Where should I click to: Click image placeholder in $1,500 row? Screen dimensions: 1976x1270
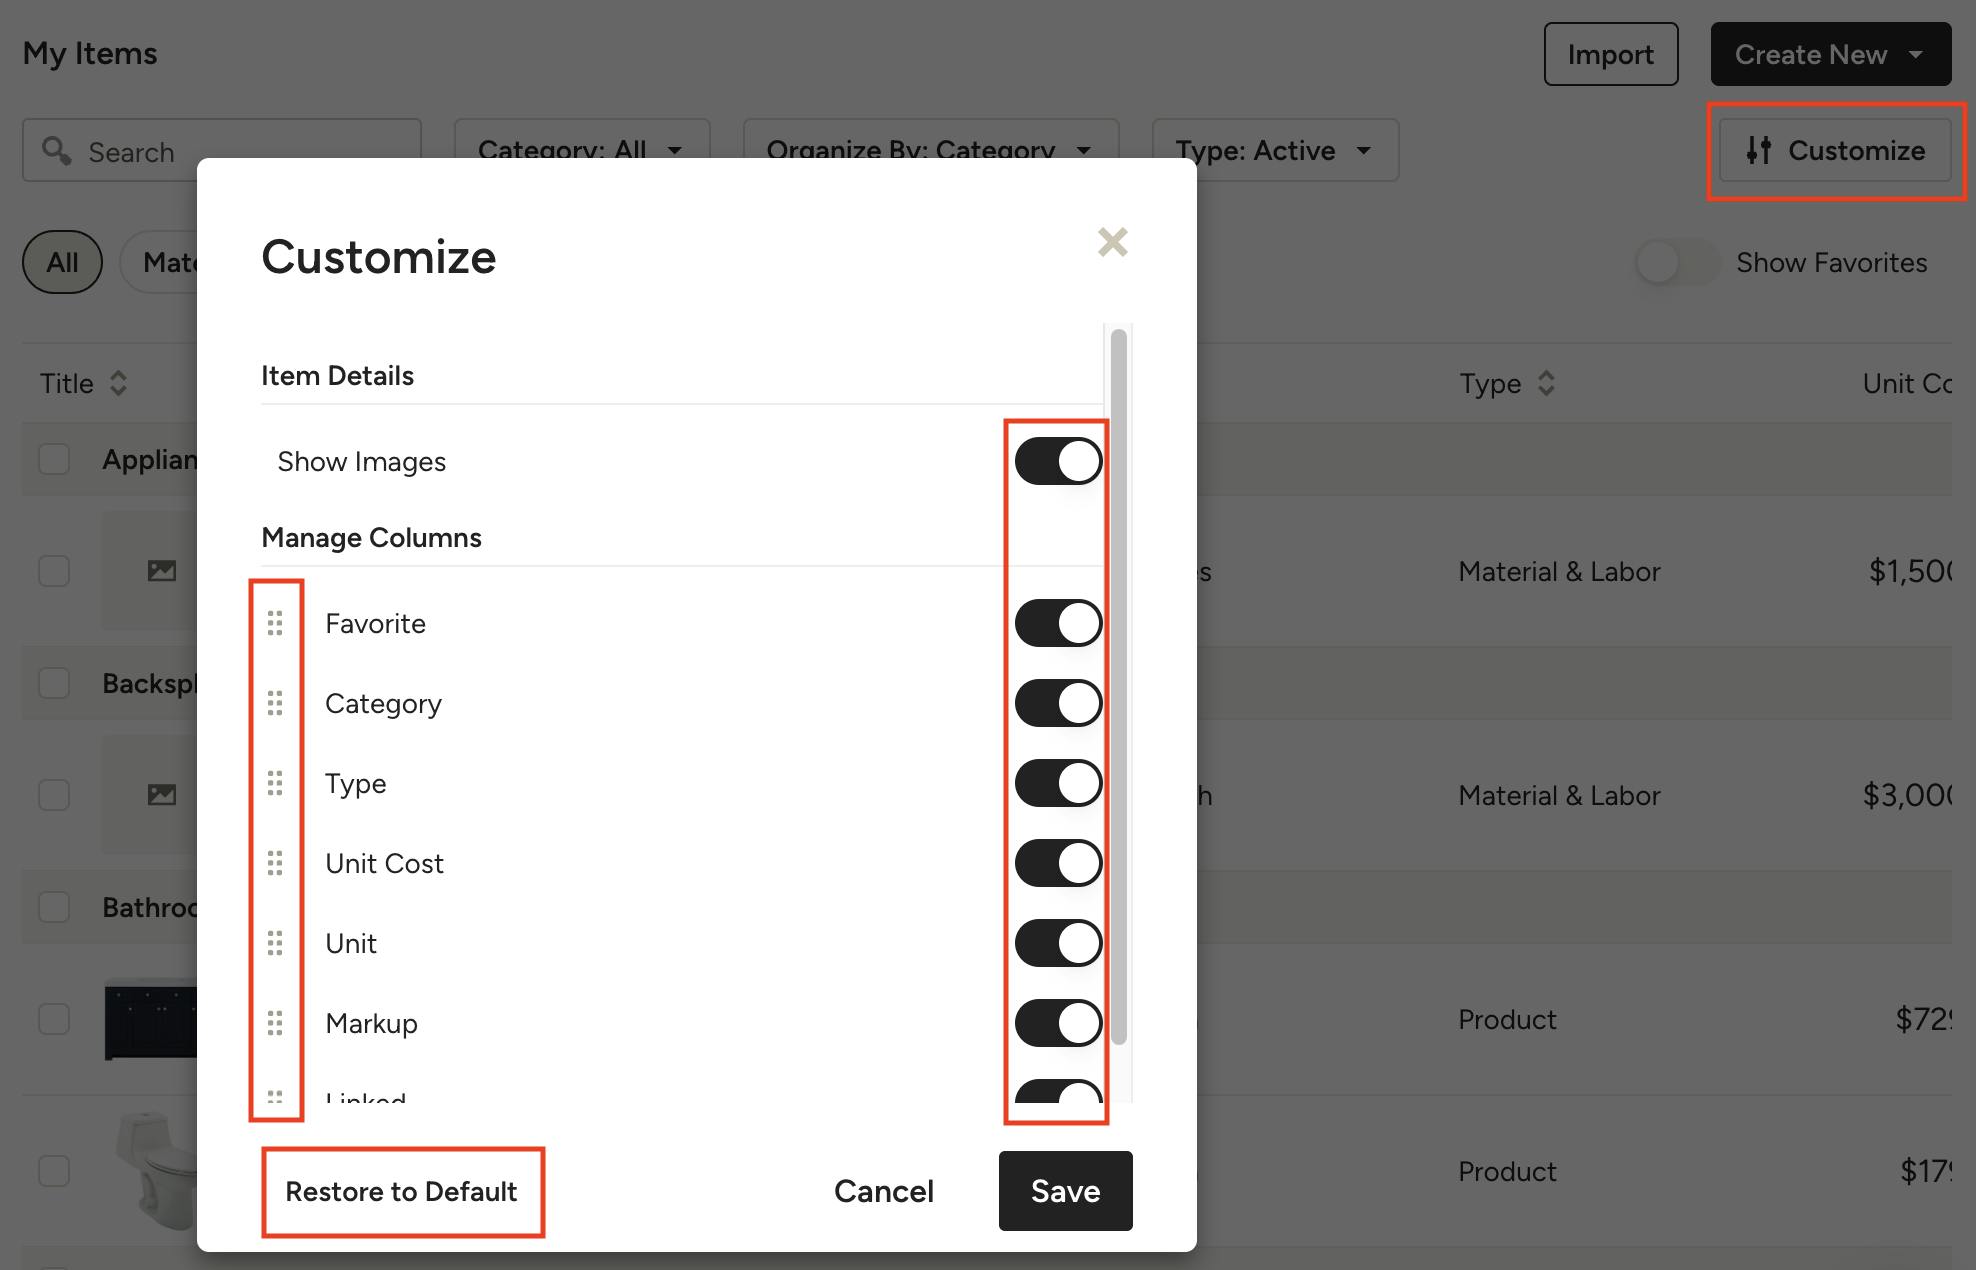click(x=162, y=571)
